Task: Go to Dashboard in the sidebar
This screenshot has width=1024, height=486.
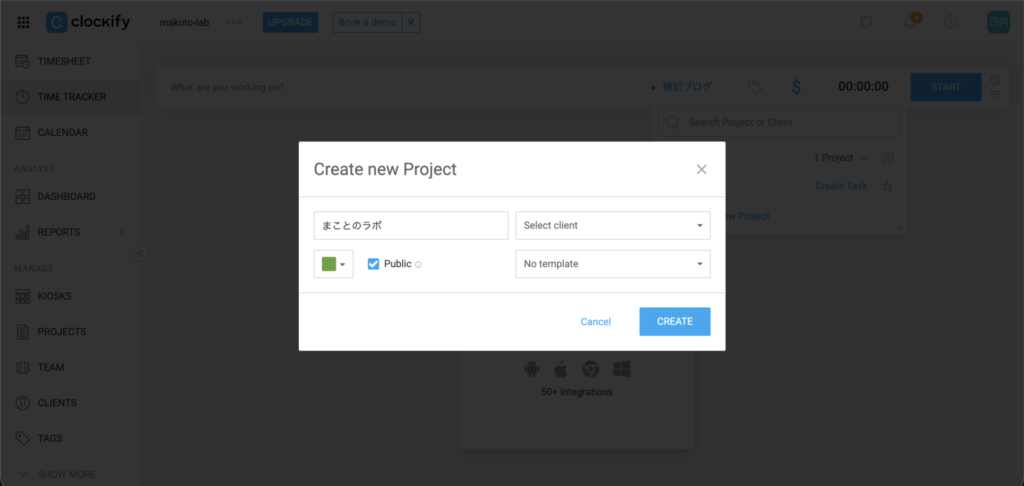Action: coord(66,197)
